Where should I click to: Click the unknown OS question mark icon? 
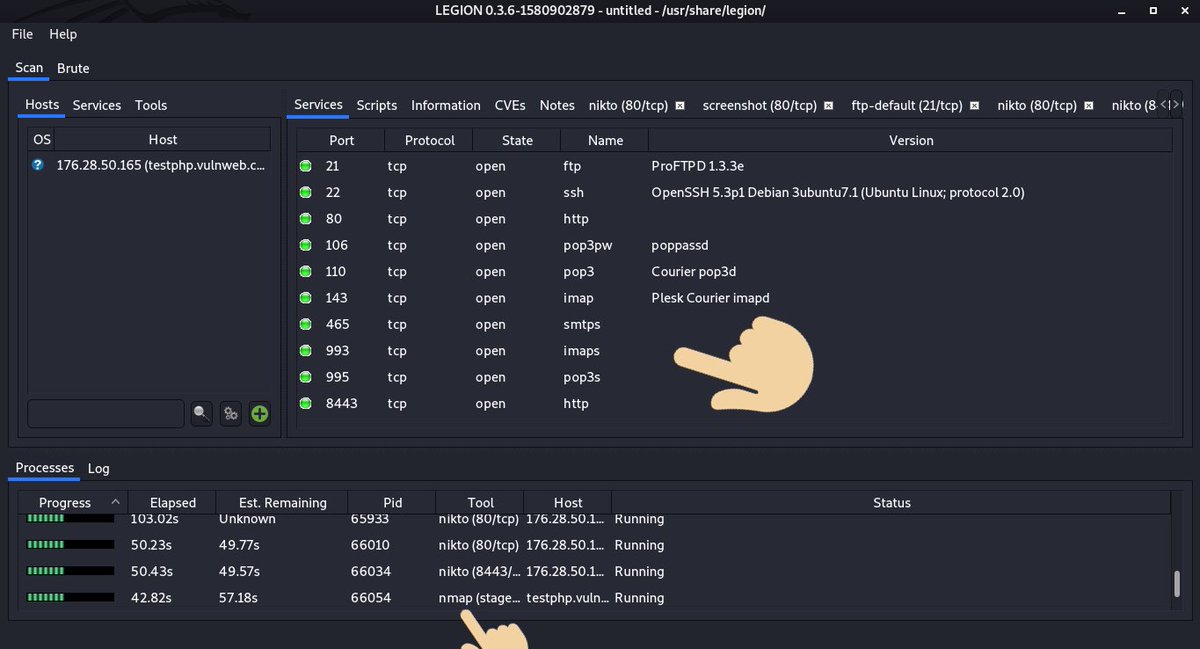click(38, 165)
